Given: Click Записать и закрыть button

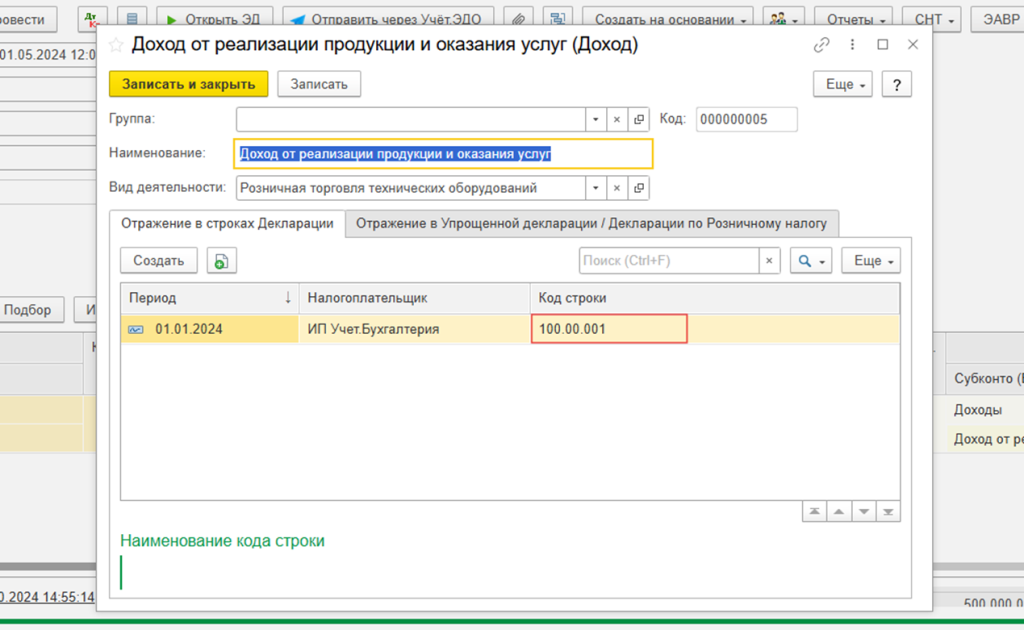Looking at the screenshot, I should [187, 84].
